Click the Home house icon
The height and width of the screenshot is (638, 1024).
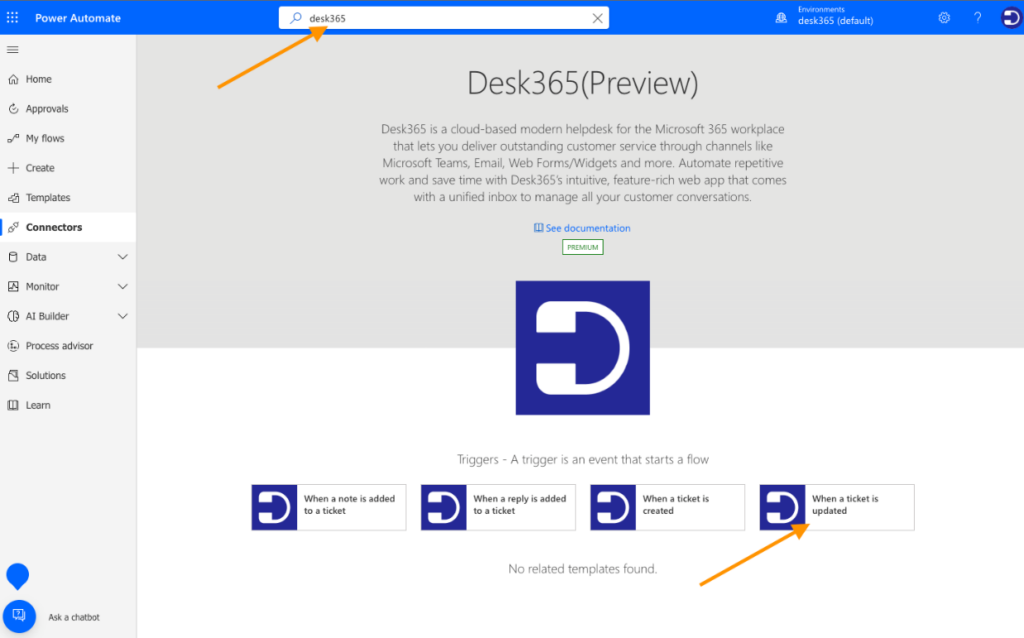pos(13,79)
